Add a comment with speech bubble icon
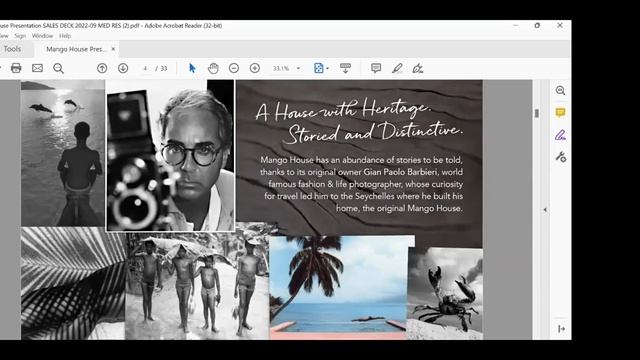The height and width of the screenshot is (360, 640). (x=376, y=68)
